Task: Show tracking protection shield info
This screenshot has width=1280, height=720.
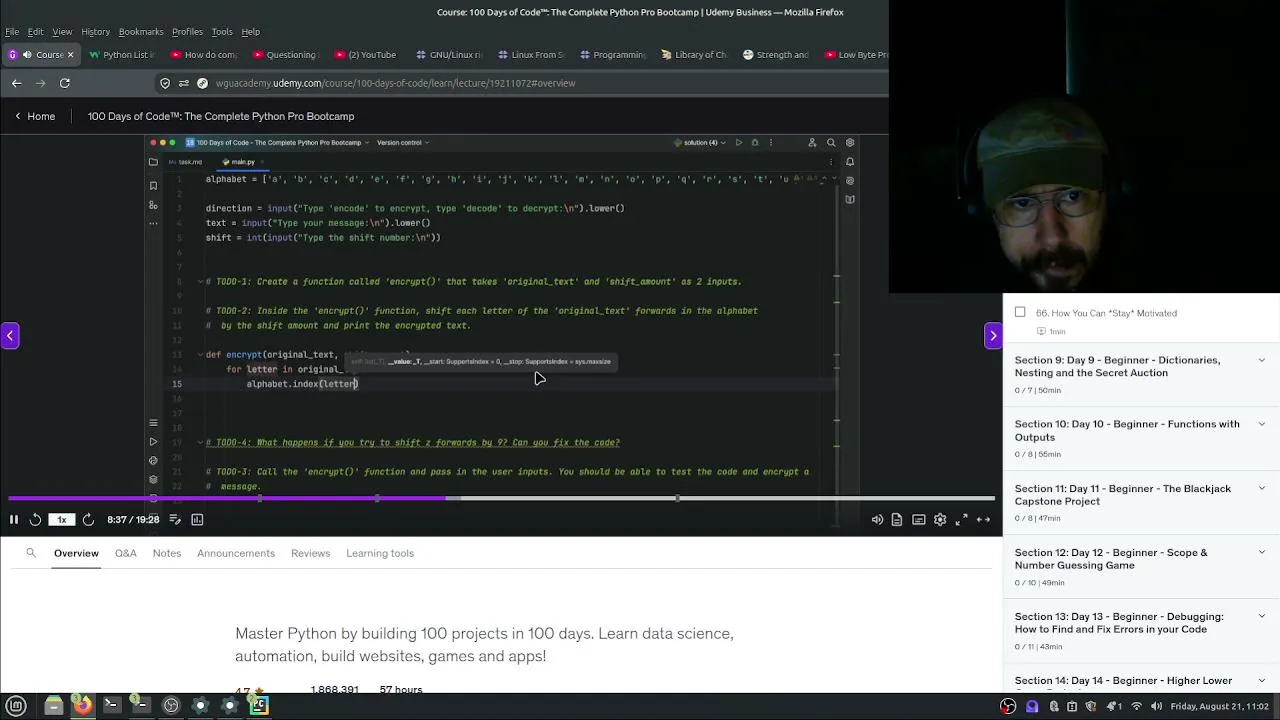Action: 165,83
